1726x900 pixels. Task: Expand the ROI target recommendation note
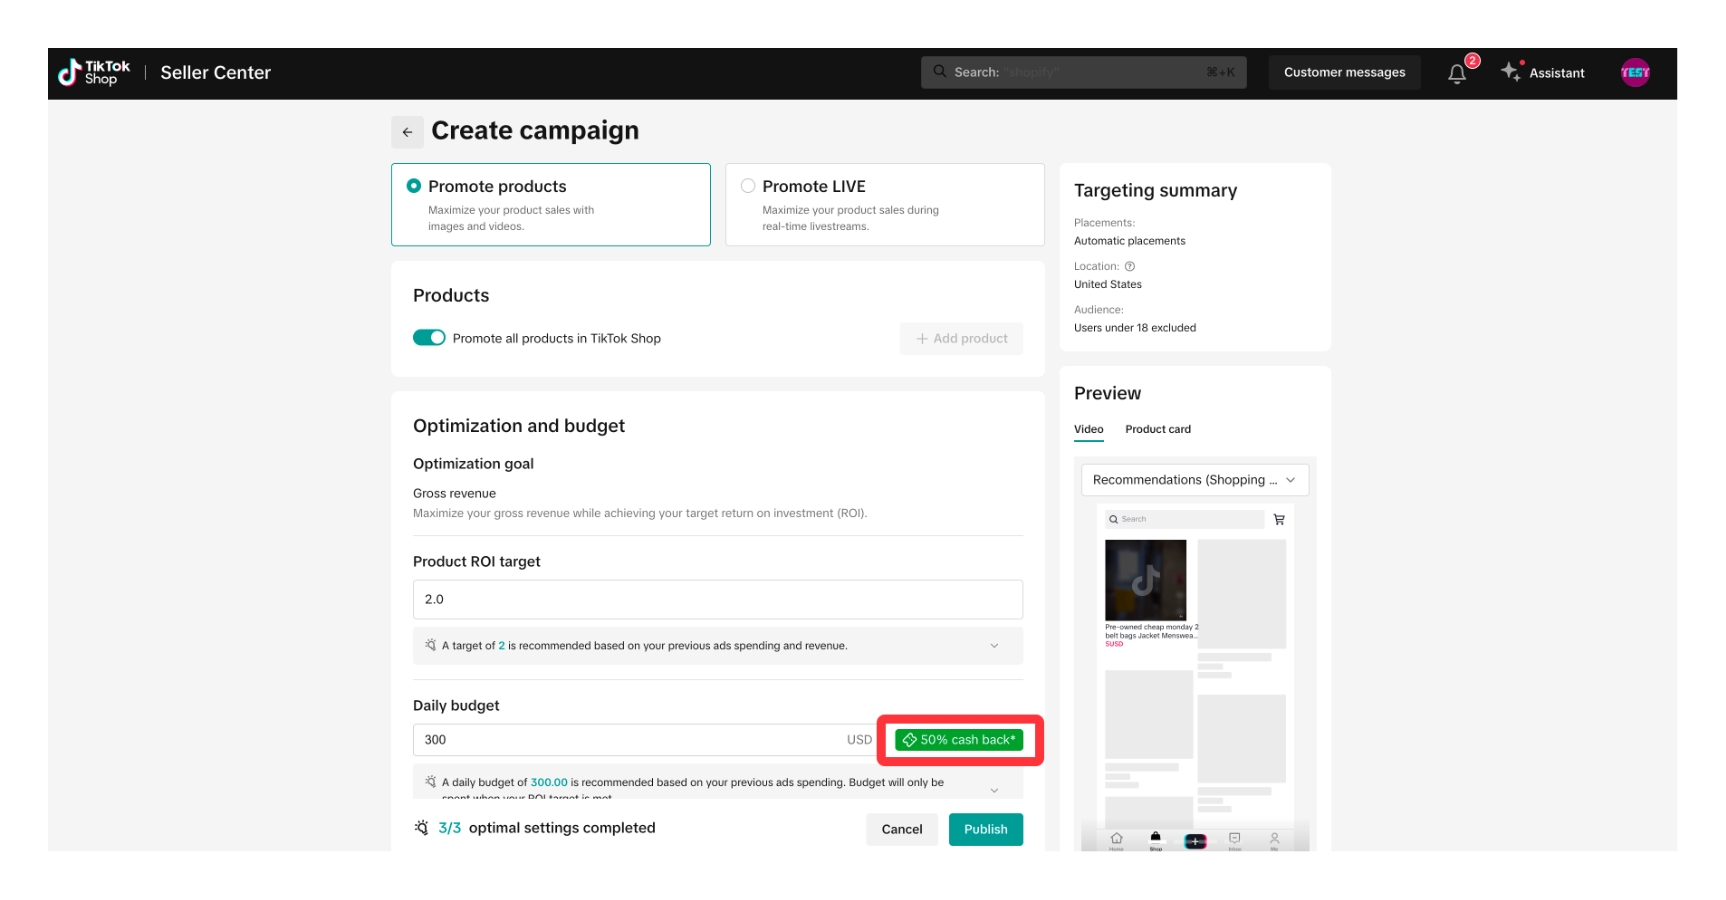(x=994, y=646)
